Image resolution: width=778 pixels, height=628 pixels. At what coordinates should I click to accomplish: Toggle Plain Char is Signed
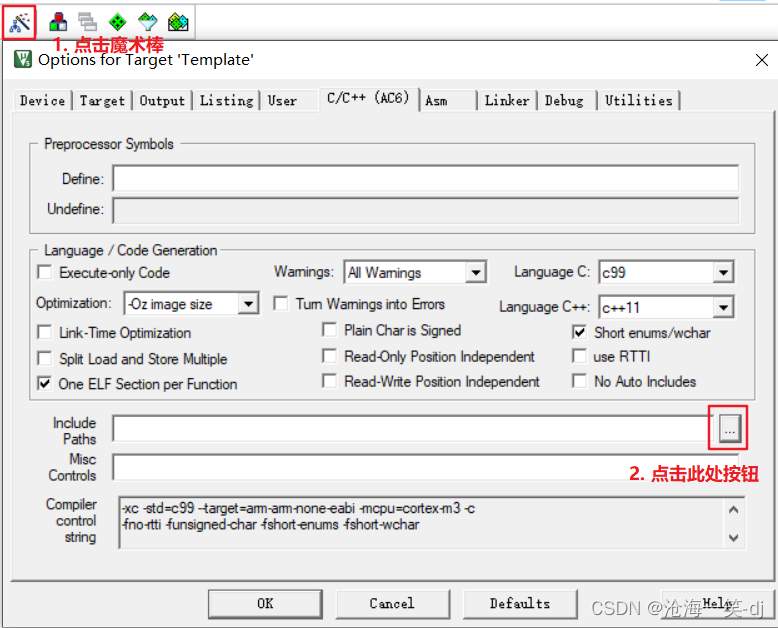[x=329, y=330]
